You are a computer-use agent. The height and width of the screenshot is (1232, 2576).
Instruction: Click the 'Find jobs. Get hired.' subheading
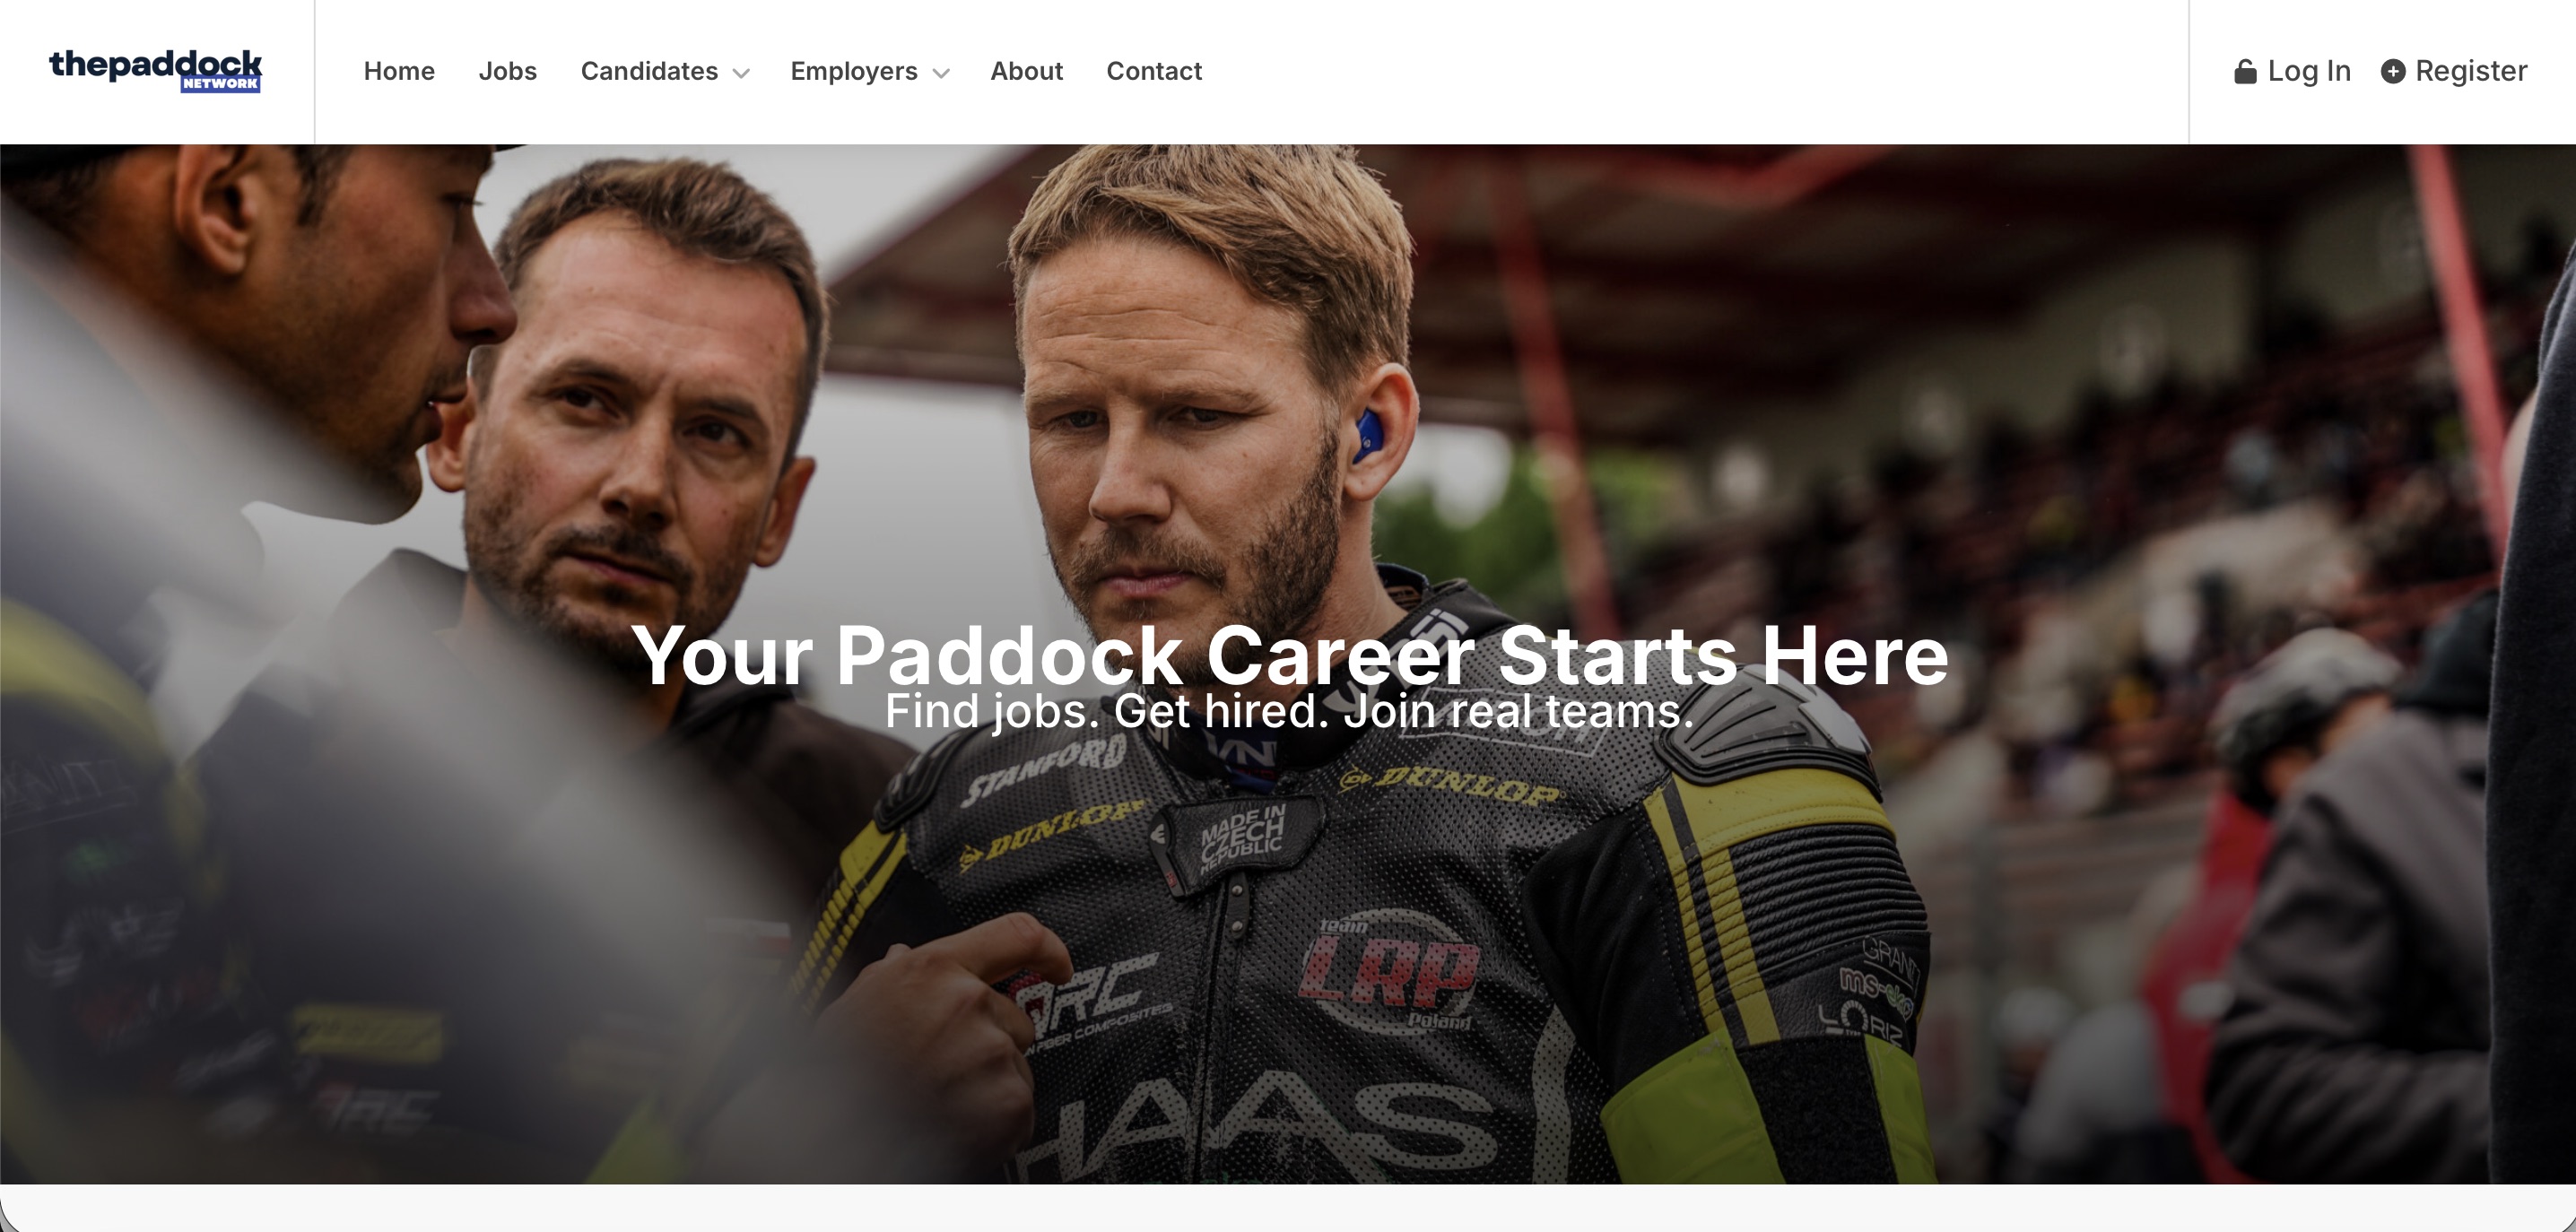coord(1290,711)
